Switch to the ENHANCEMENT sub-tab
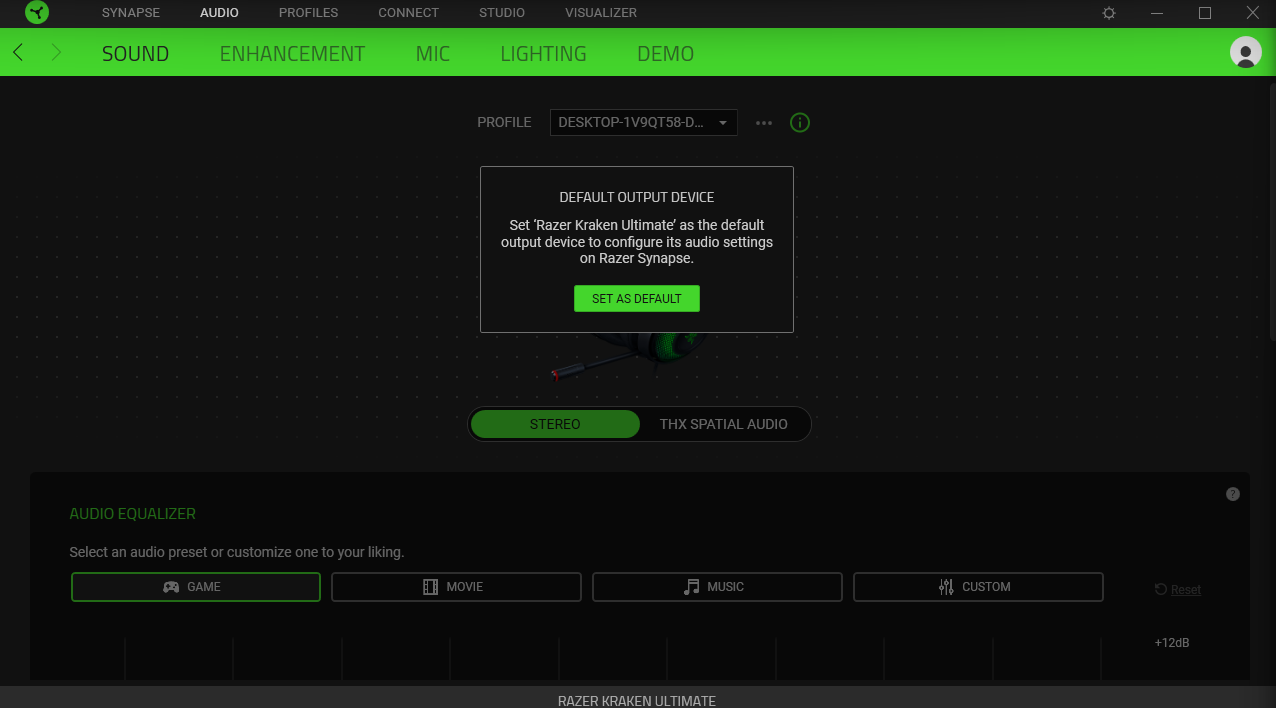The height and width of the screenshot is (708, 1276). 292,54
